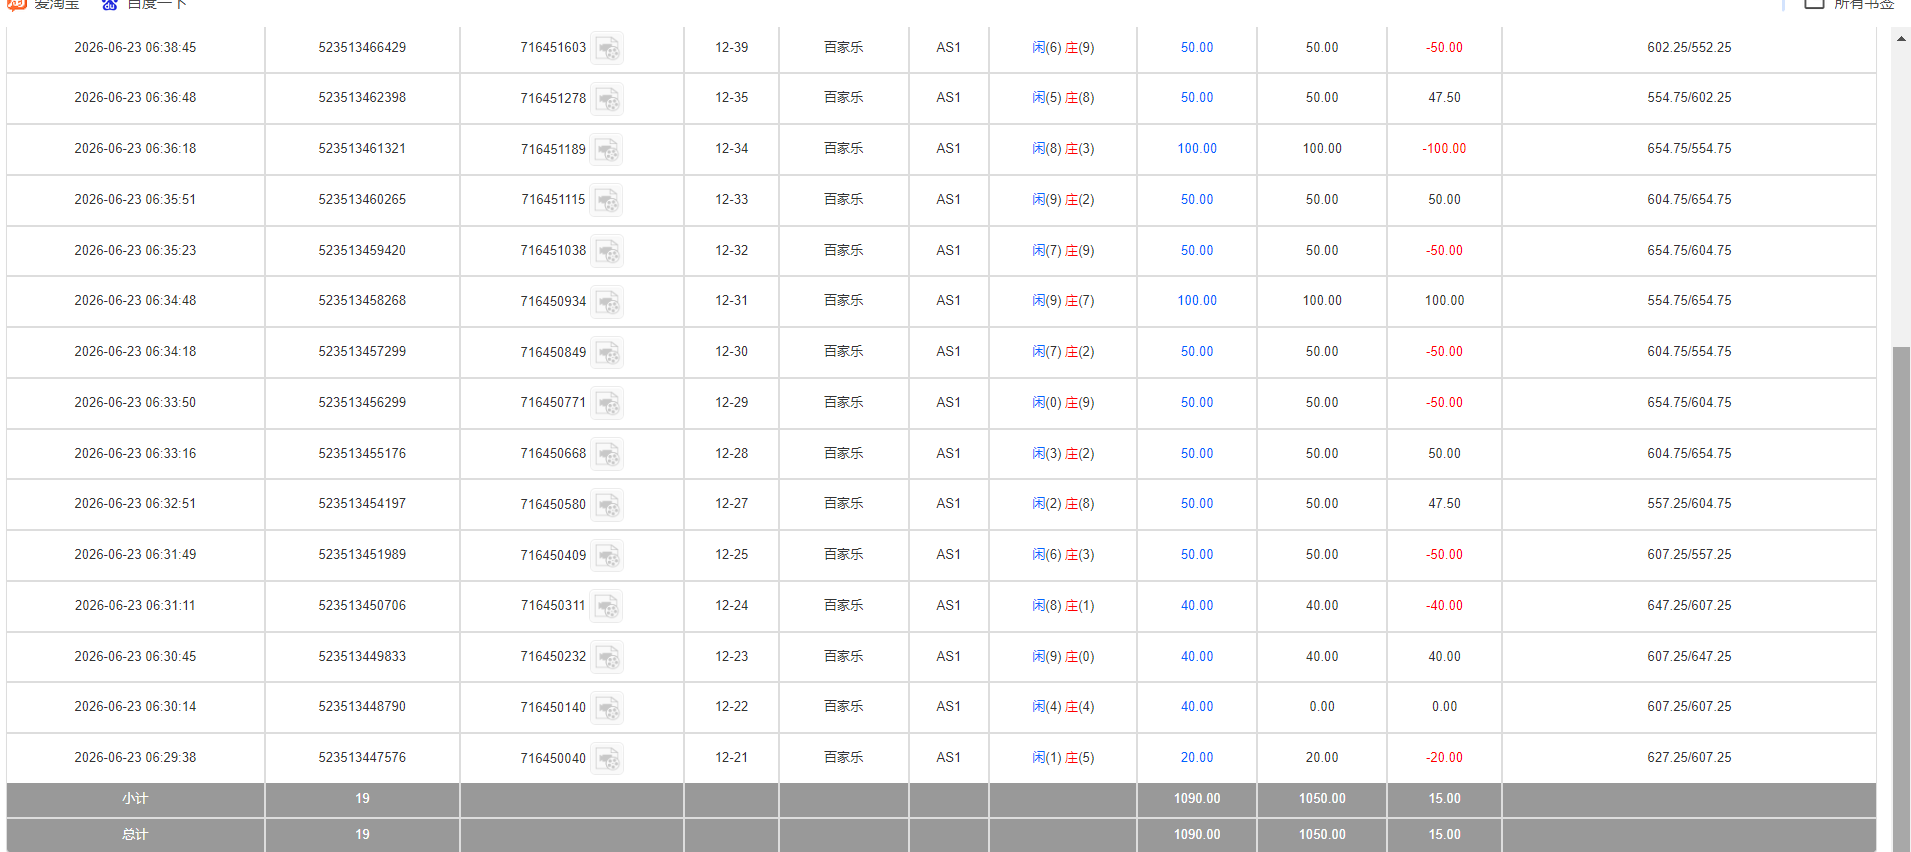Open video replay icon for round 716450934
1911x852 pixels.
coord(607,301)
